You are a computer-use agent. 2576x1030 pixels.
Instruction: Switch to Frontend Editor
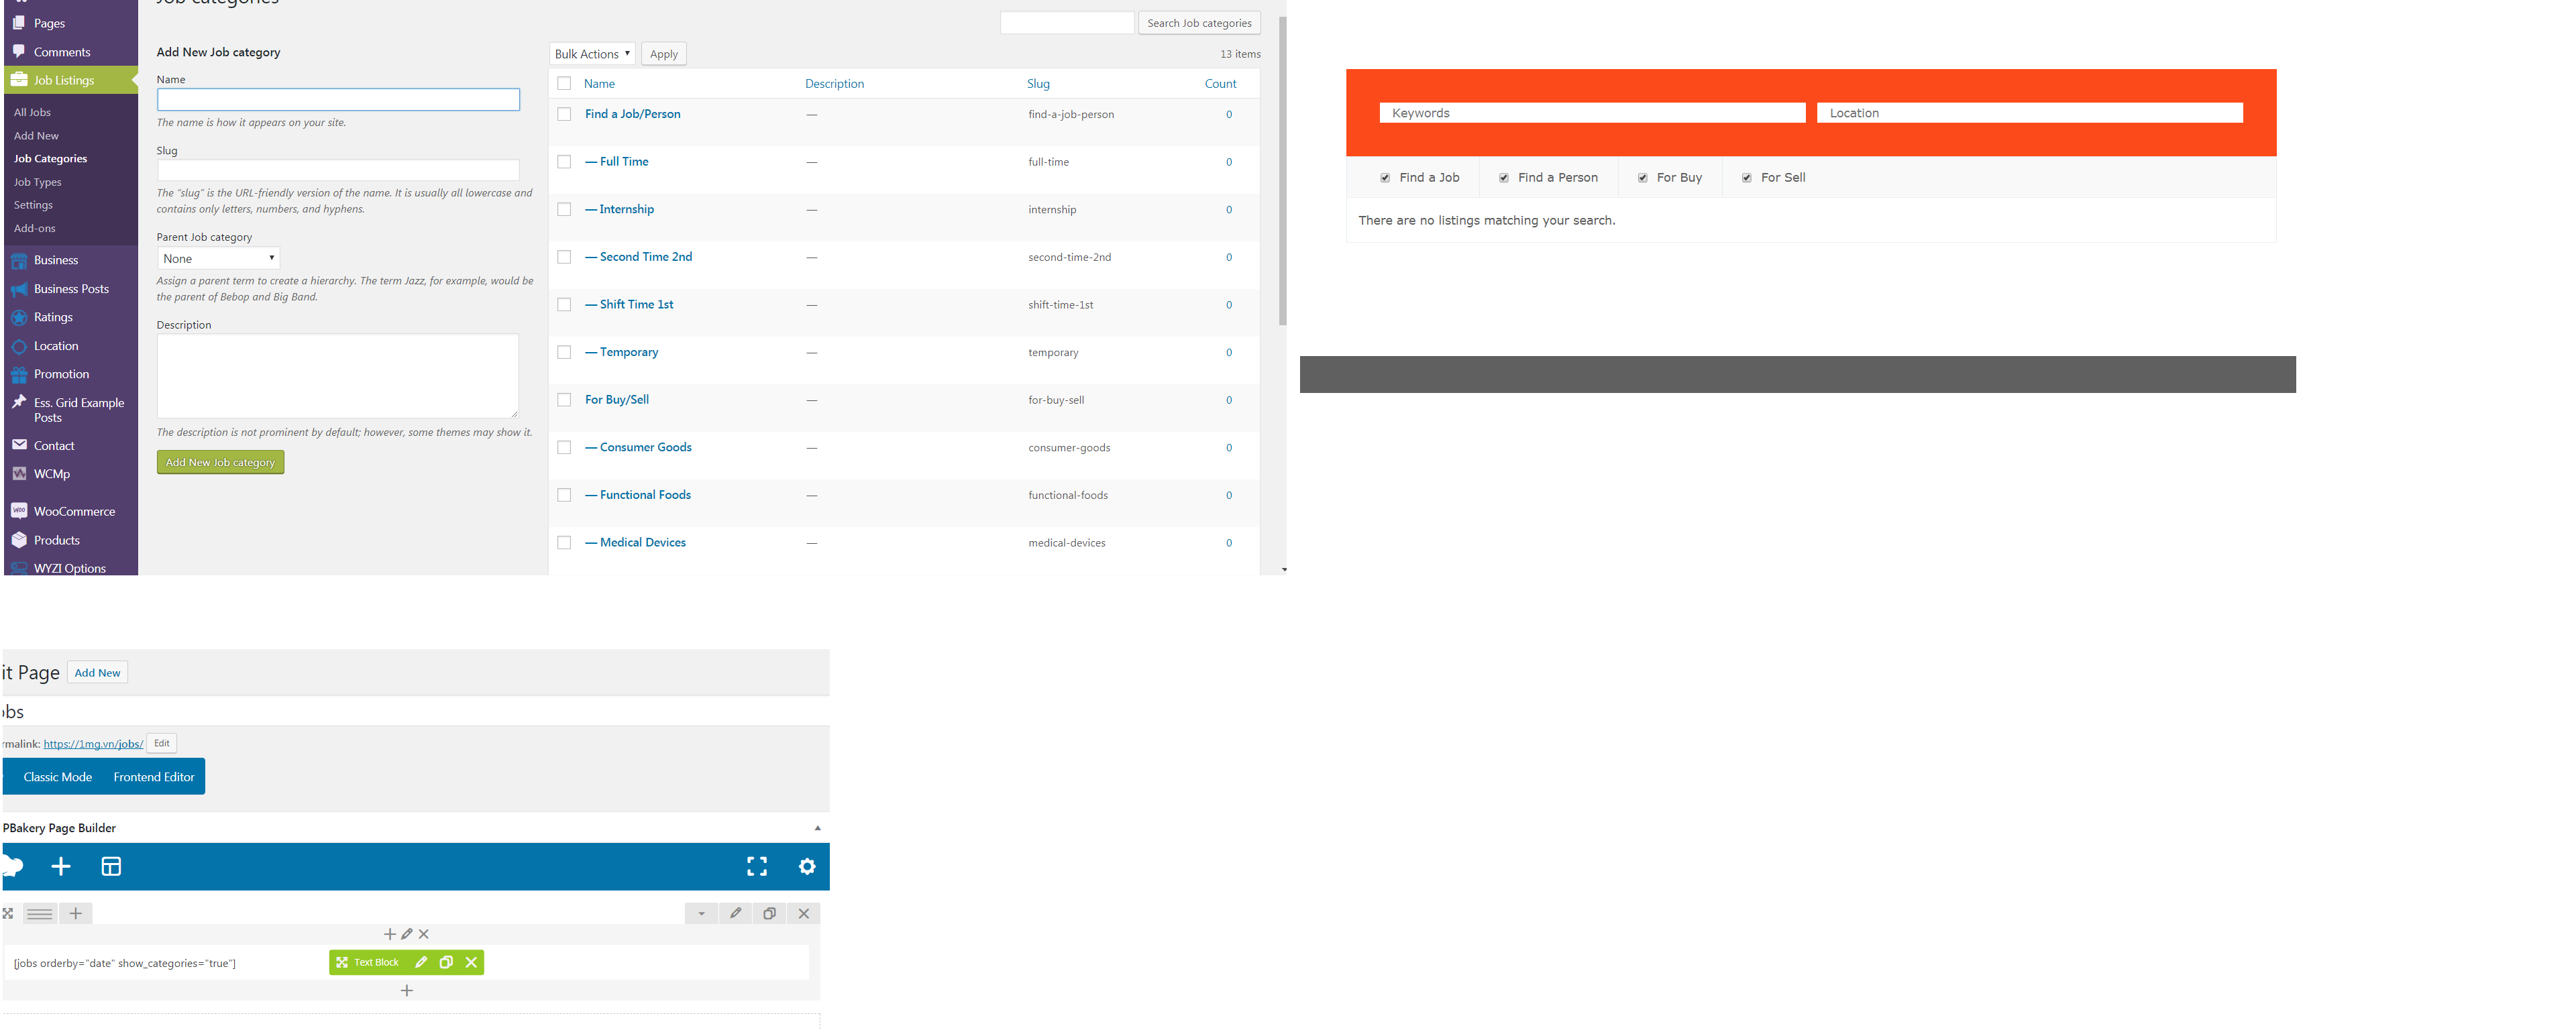(154, 777)
